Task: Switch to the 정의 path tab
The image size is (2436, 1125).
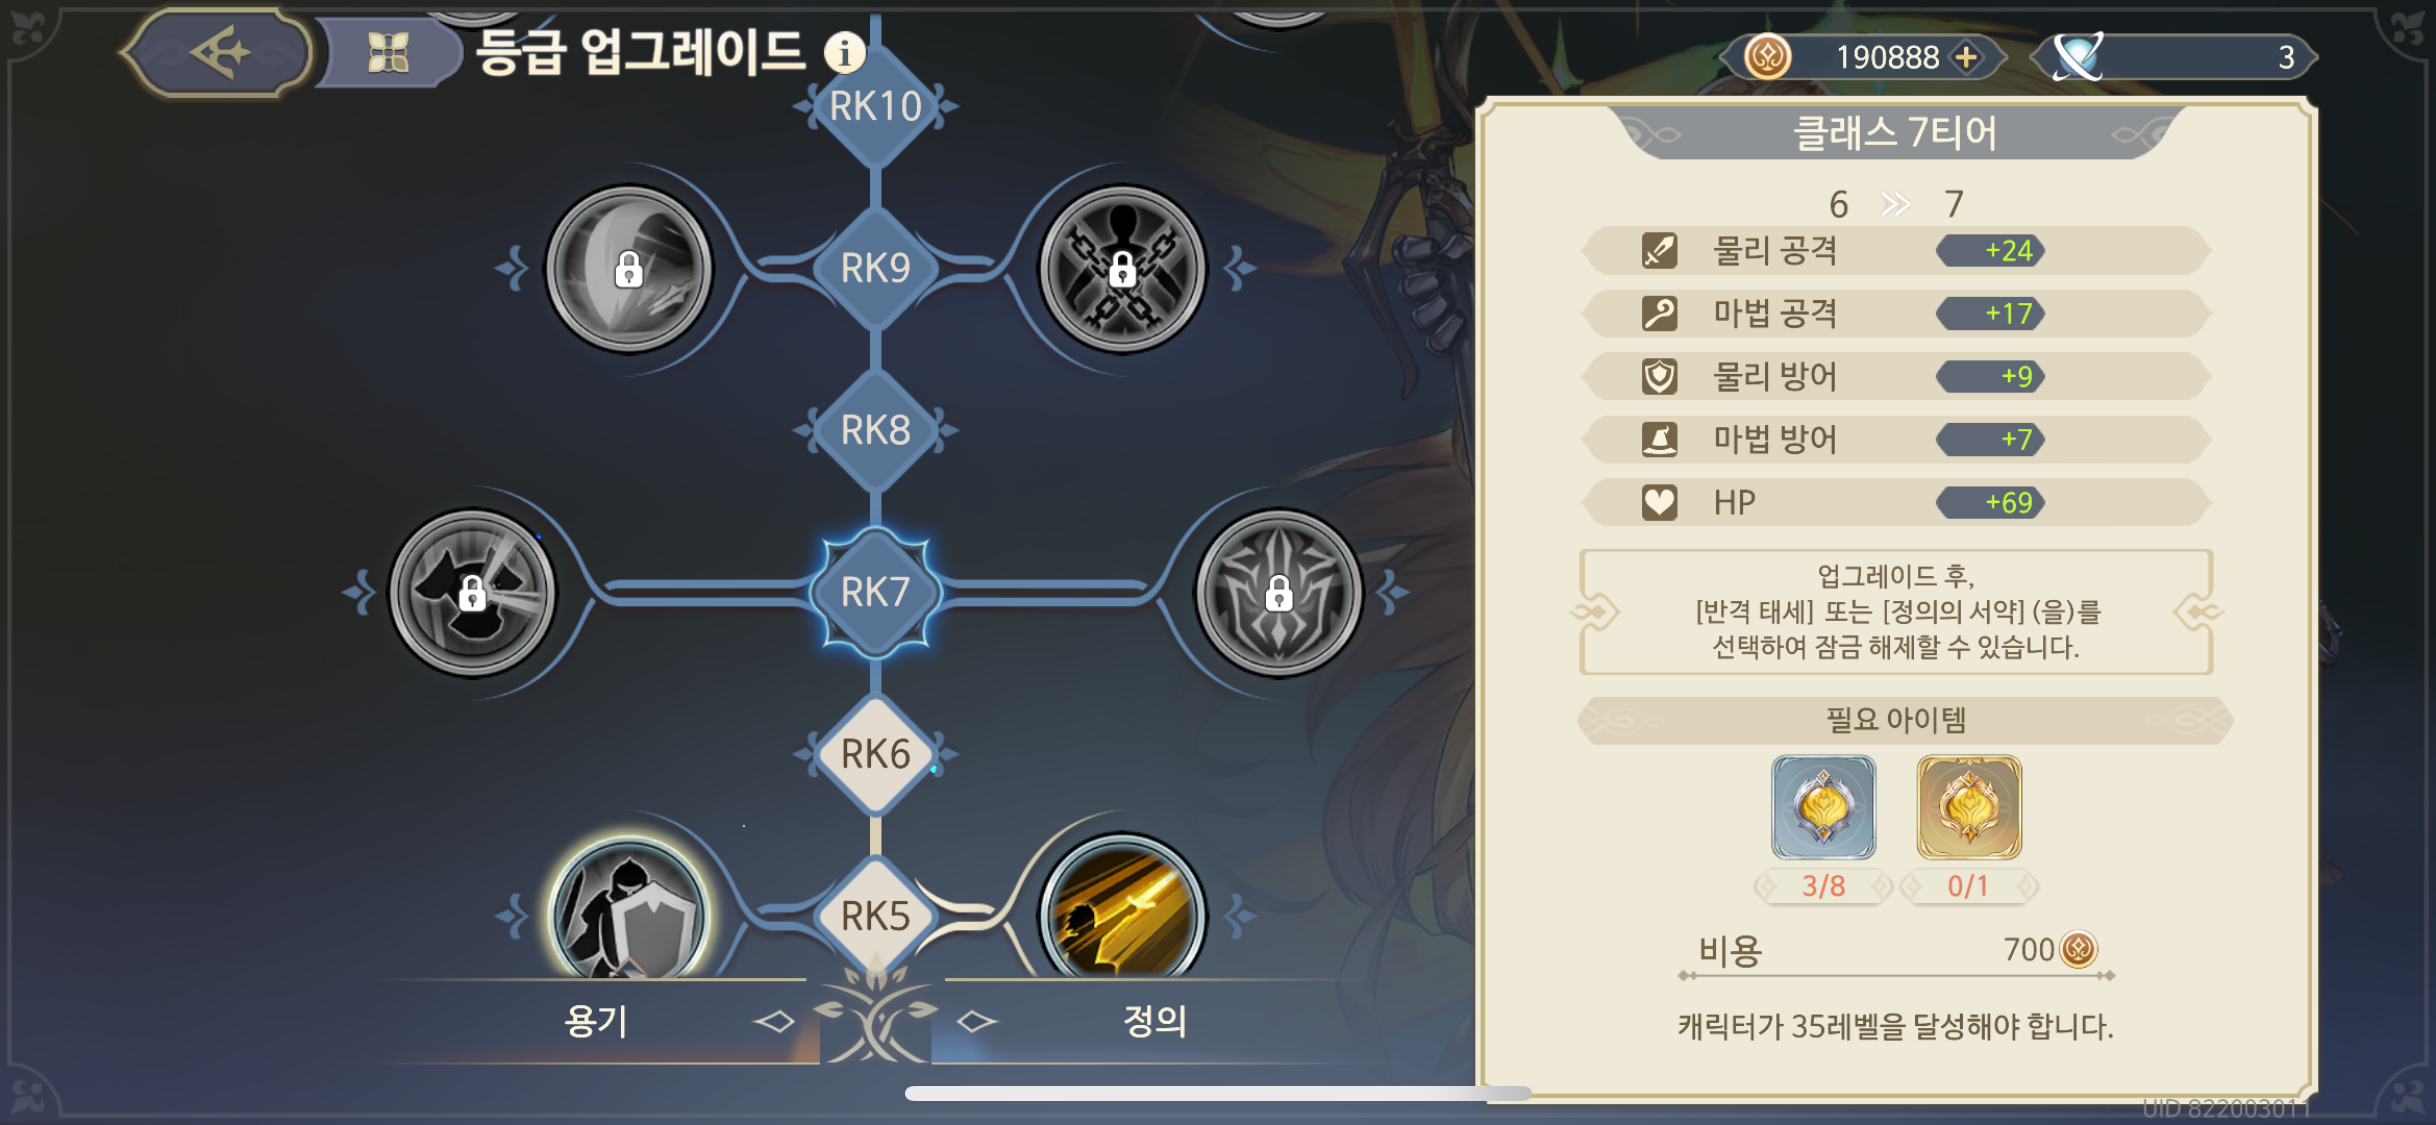Action: [1154, 1021]
